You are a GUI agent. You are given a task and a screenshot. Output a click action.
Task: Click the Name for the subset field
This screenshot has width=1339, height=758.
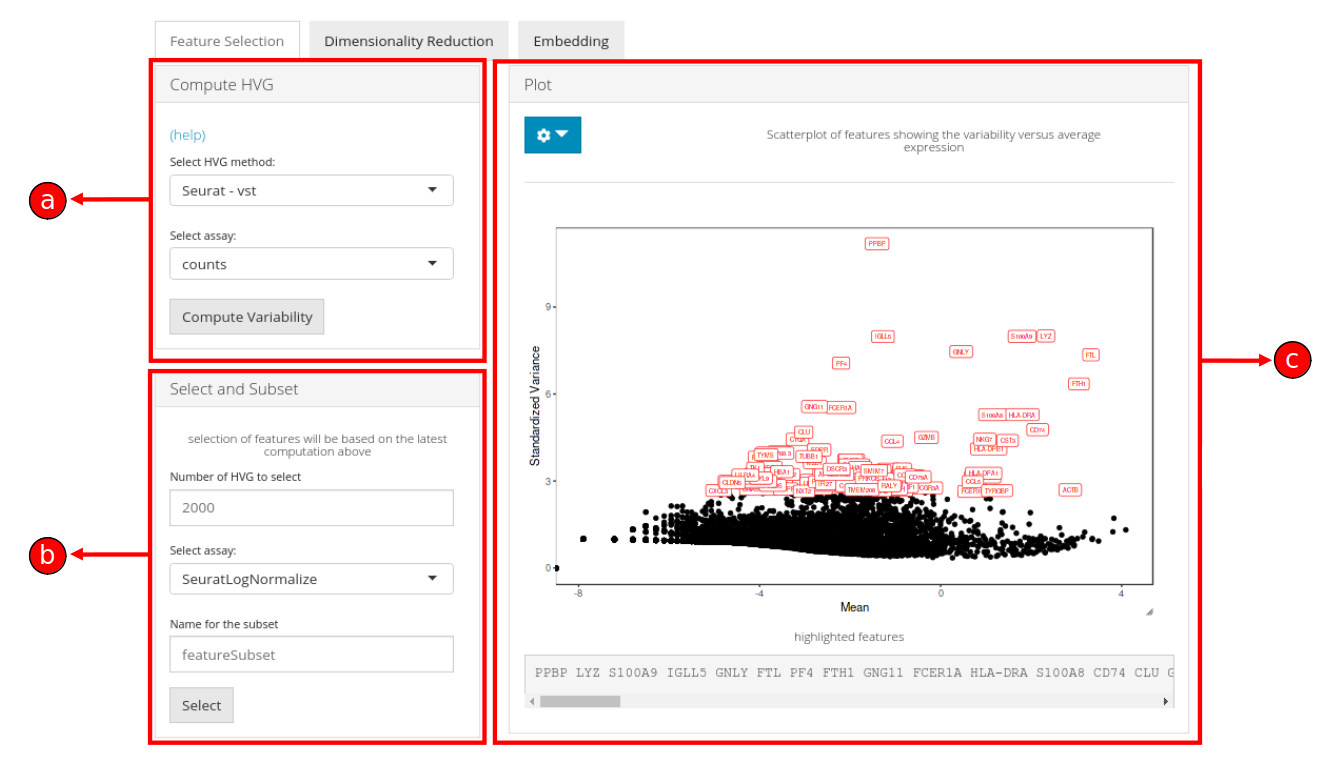[x=311, y=654]
